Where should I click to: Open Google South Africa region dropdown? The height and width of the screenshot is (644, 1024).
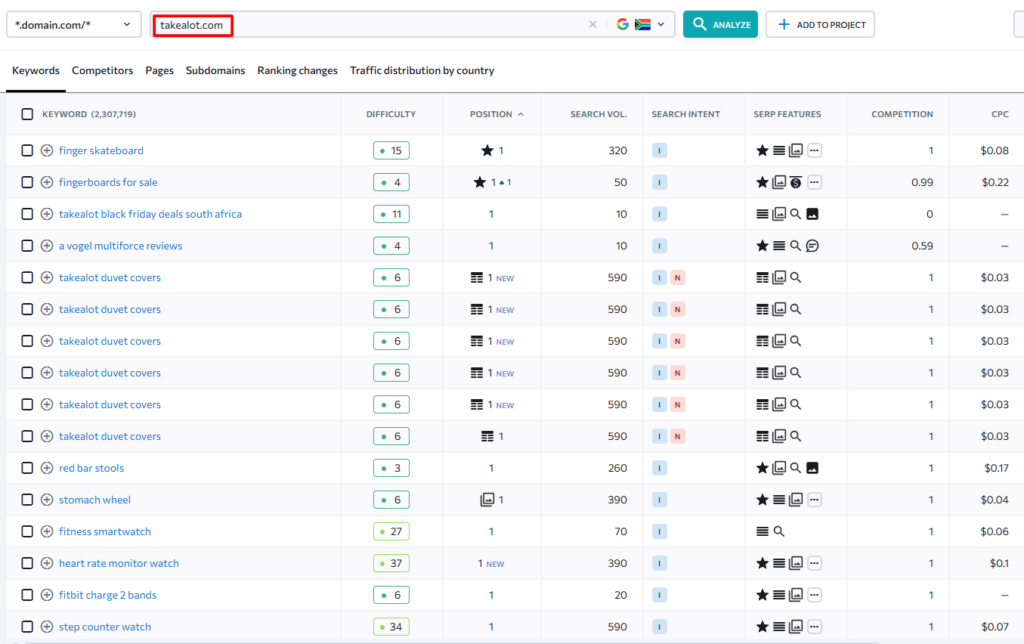[641, 25]
